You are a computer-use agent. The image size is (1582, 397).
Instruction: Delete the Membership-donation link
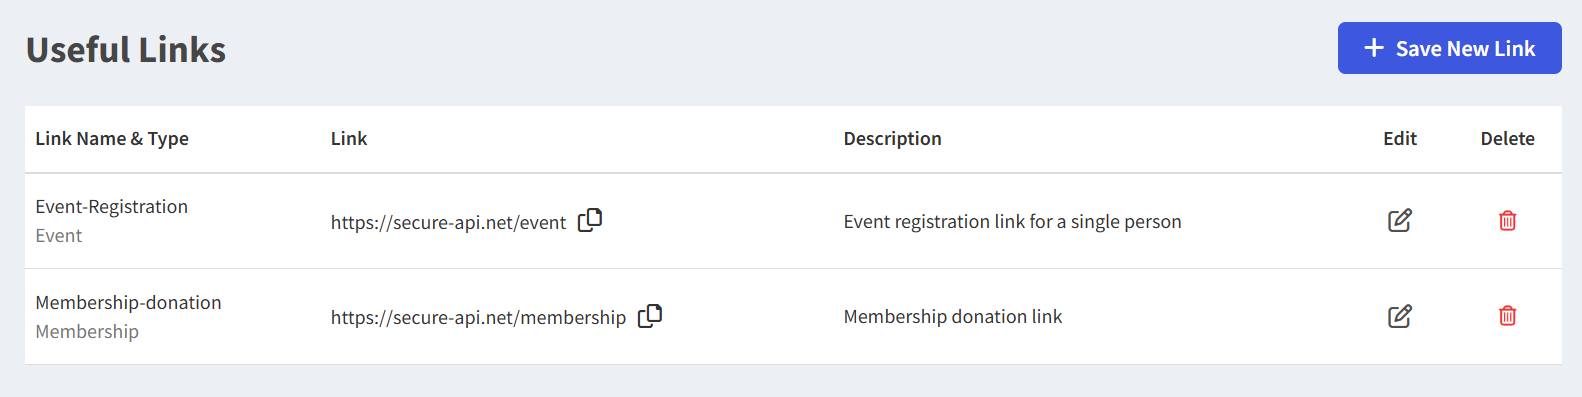[x=1507, y=316]
